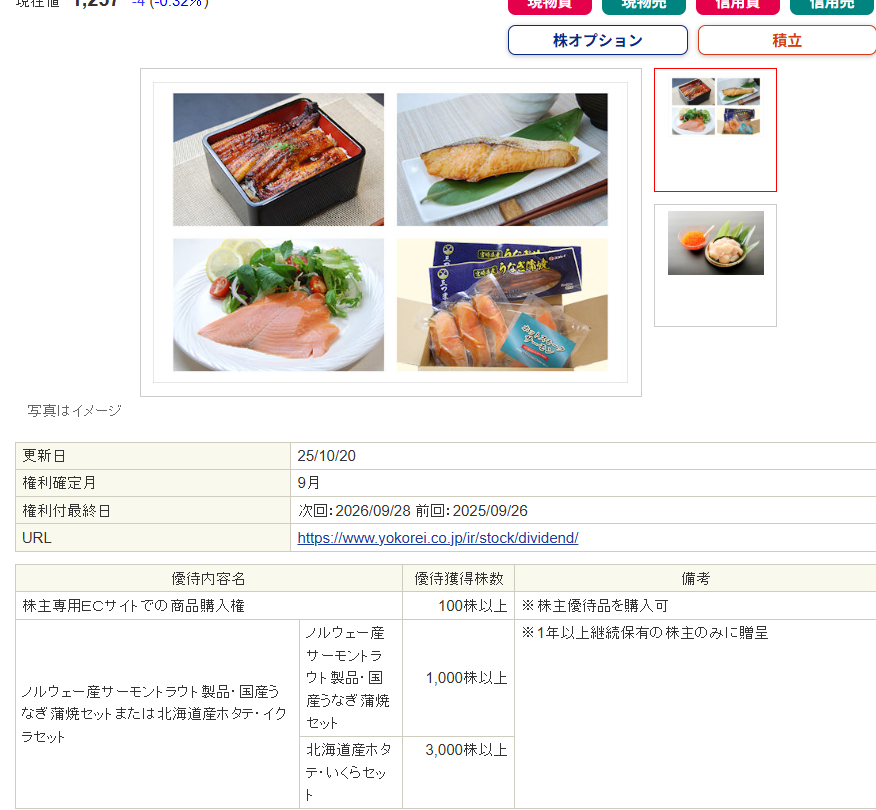876x810 pixels.
Task: Click the 権利付最終日 dates value
Action: (x=413, y=511)
